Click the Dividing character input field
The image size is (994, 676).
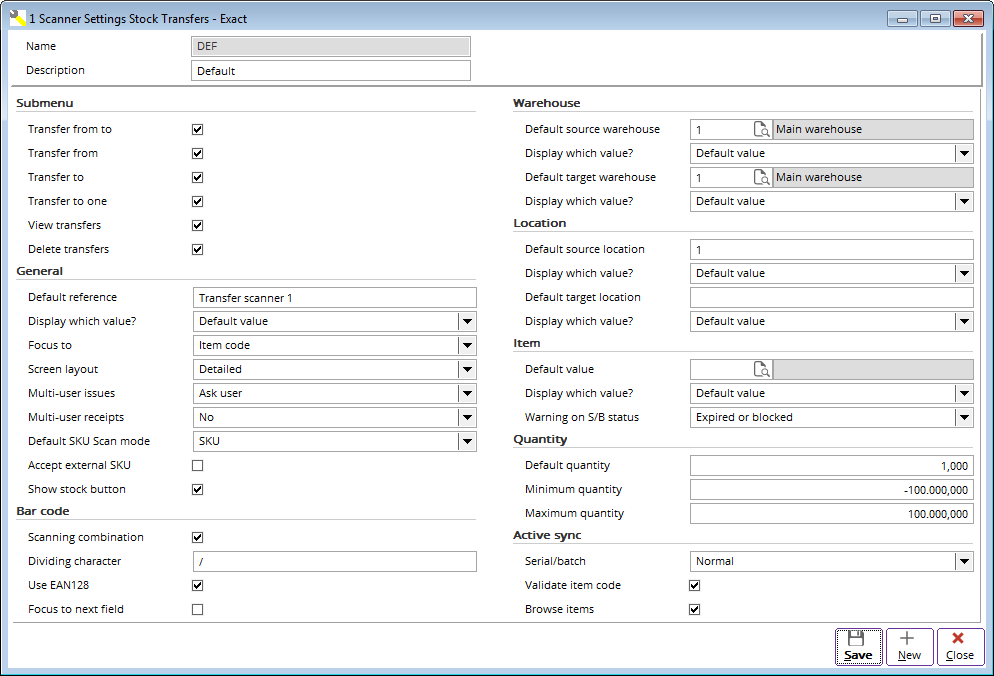(334, 561)
